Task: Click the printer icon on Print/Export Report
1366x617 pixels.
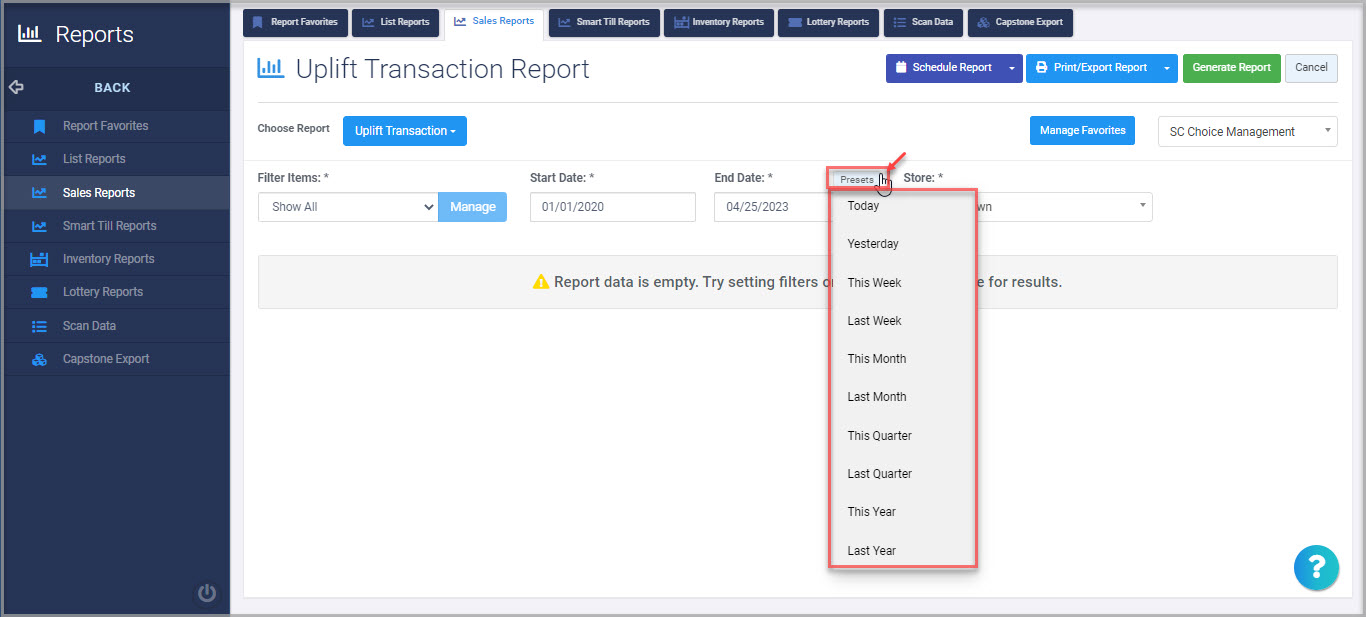Action: pyautogui.click(x=1043, y=68)
